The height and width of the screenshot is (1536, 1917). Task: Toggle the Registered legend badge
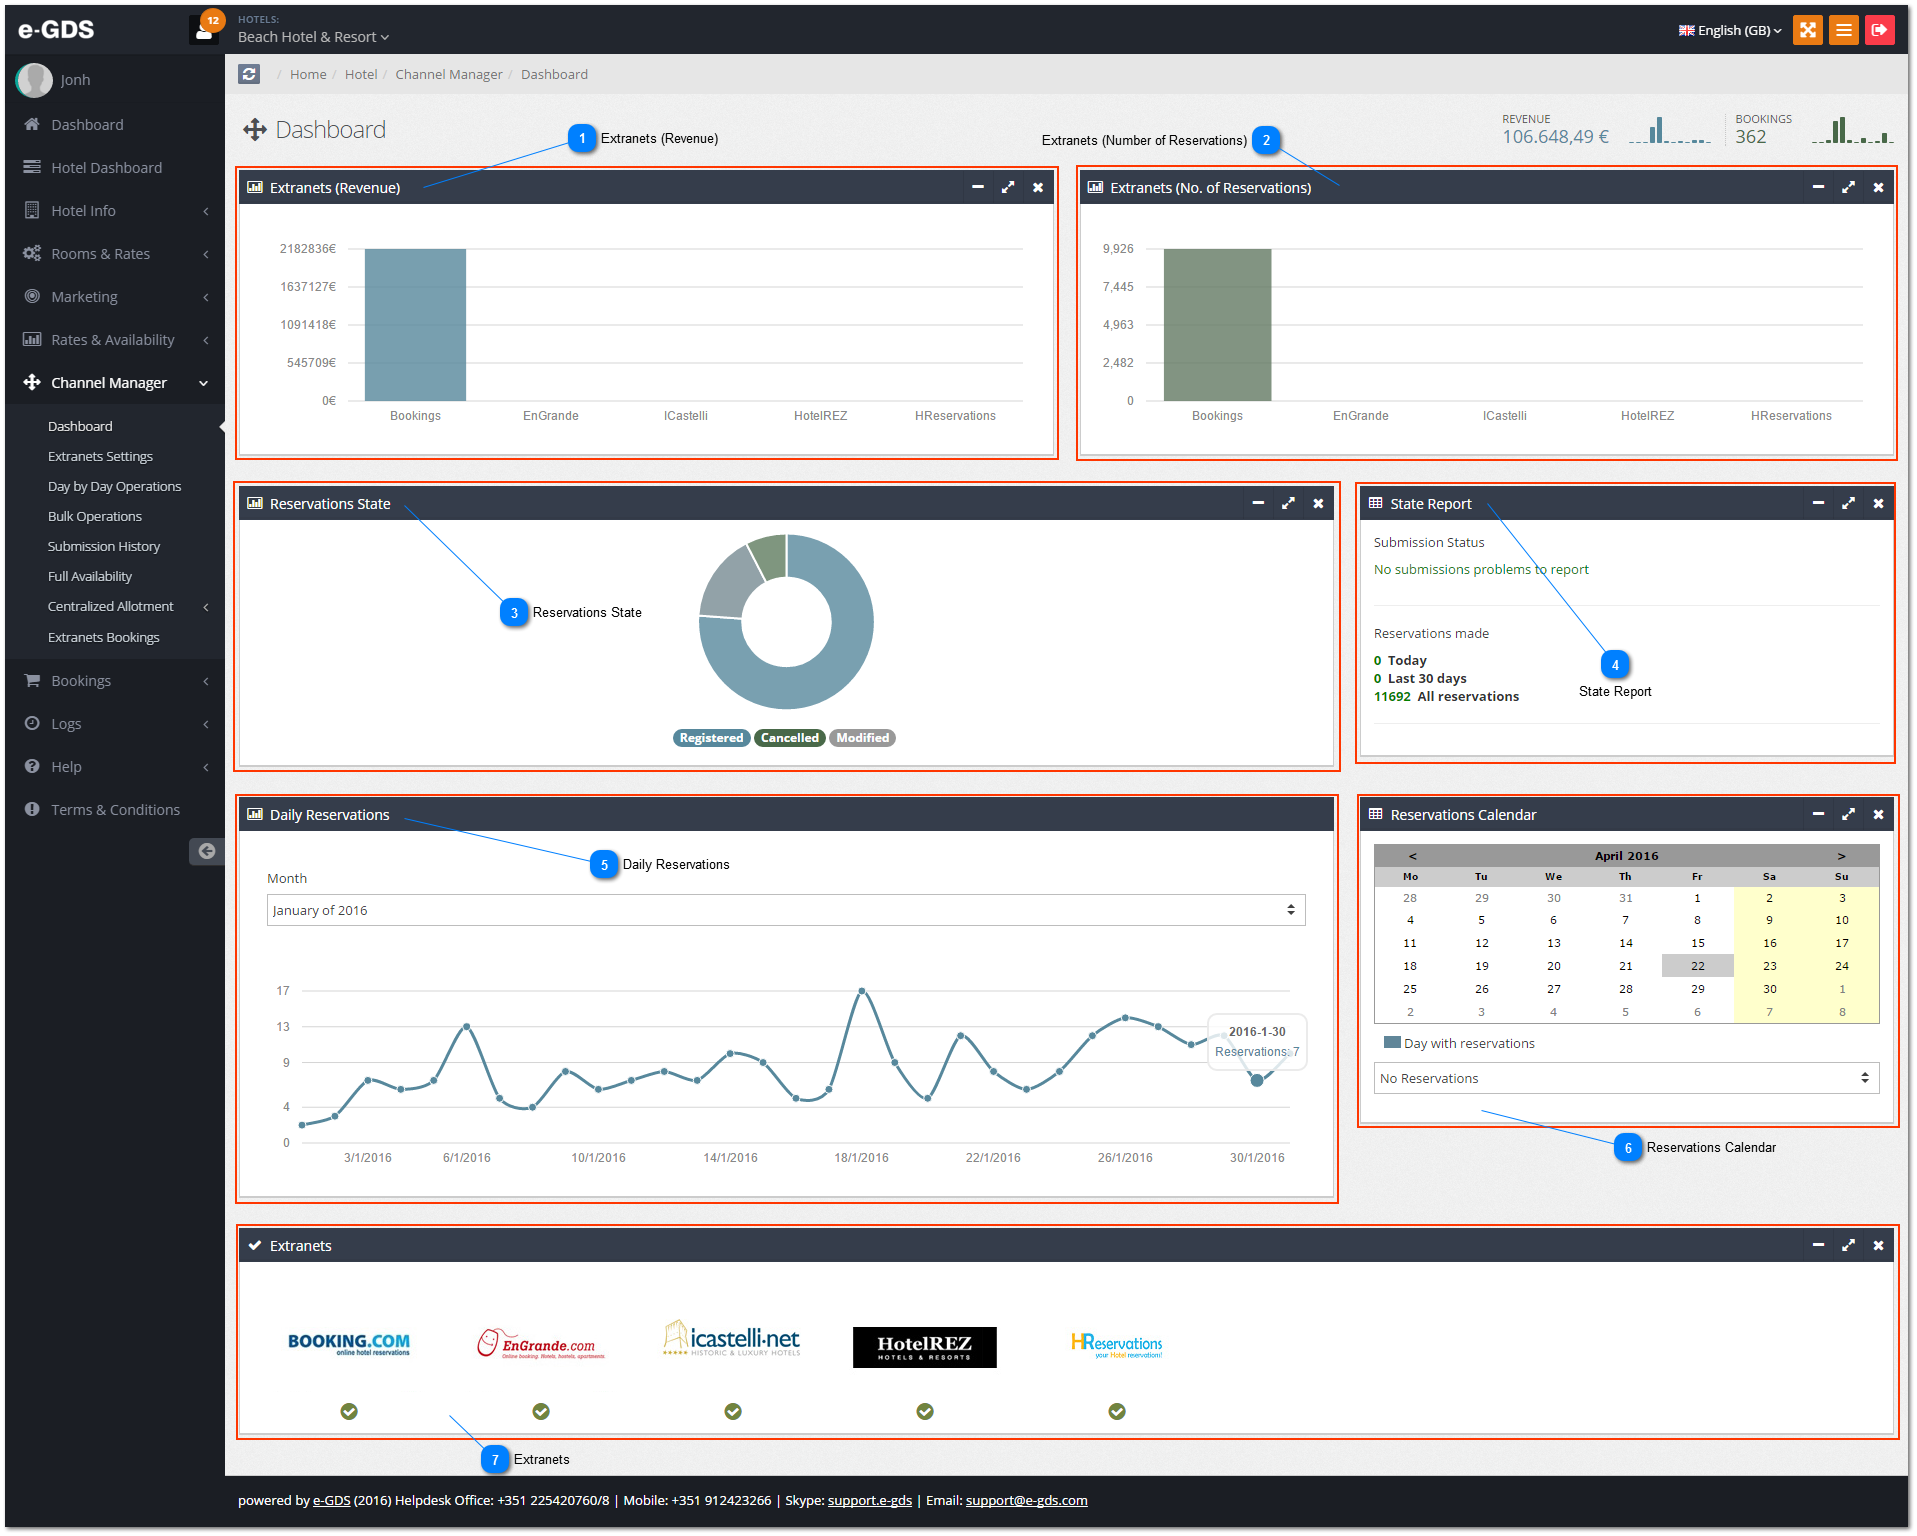coord(711,738)
